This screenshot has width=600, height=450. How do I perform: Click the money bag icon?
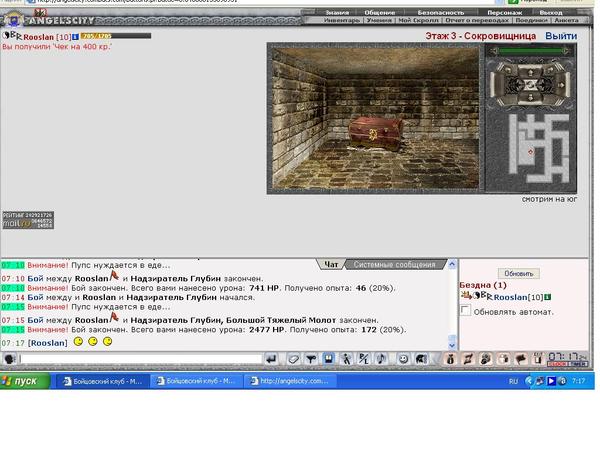(x=450, y=359)
